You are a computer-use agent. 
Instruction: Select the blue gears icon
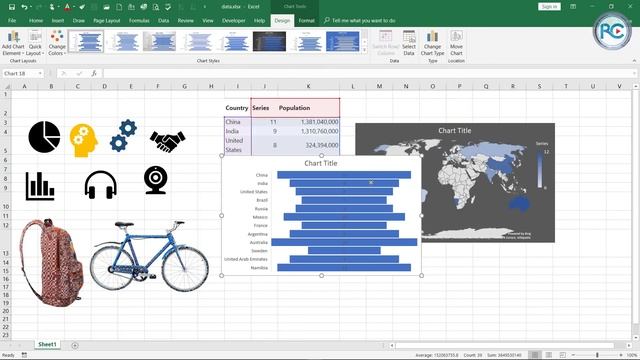pos(123,135)
